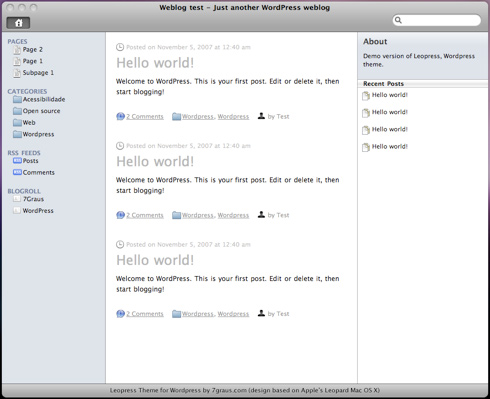Image resolution: width=490 pixels, height=399 pixels.
Task: Click the 7Graus blogroll icon
Action: (17, 199)
